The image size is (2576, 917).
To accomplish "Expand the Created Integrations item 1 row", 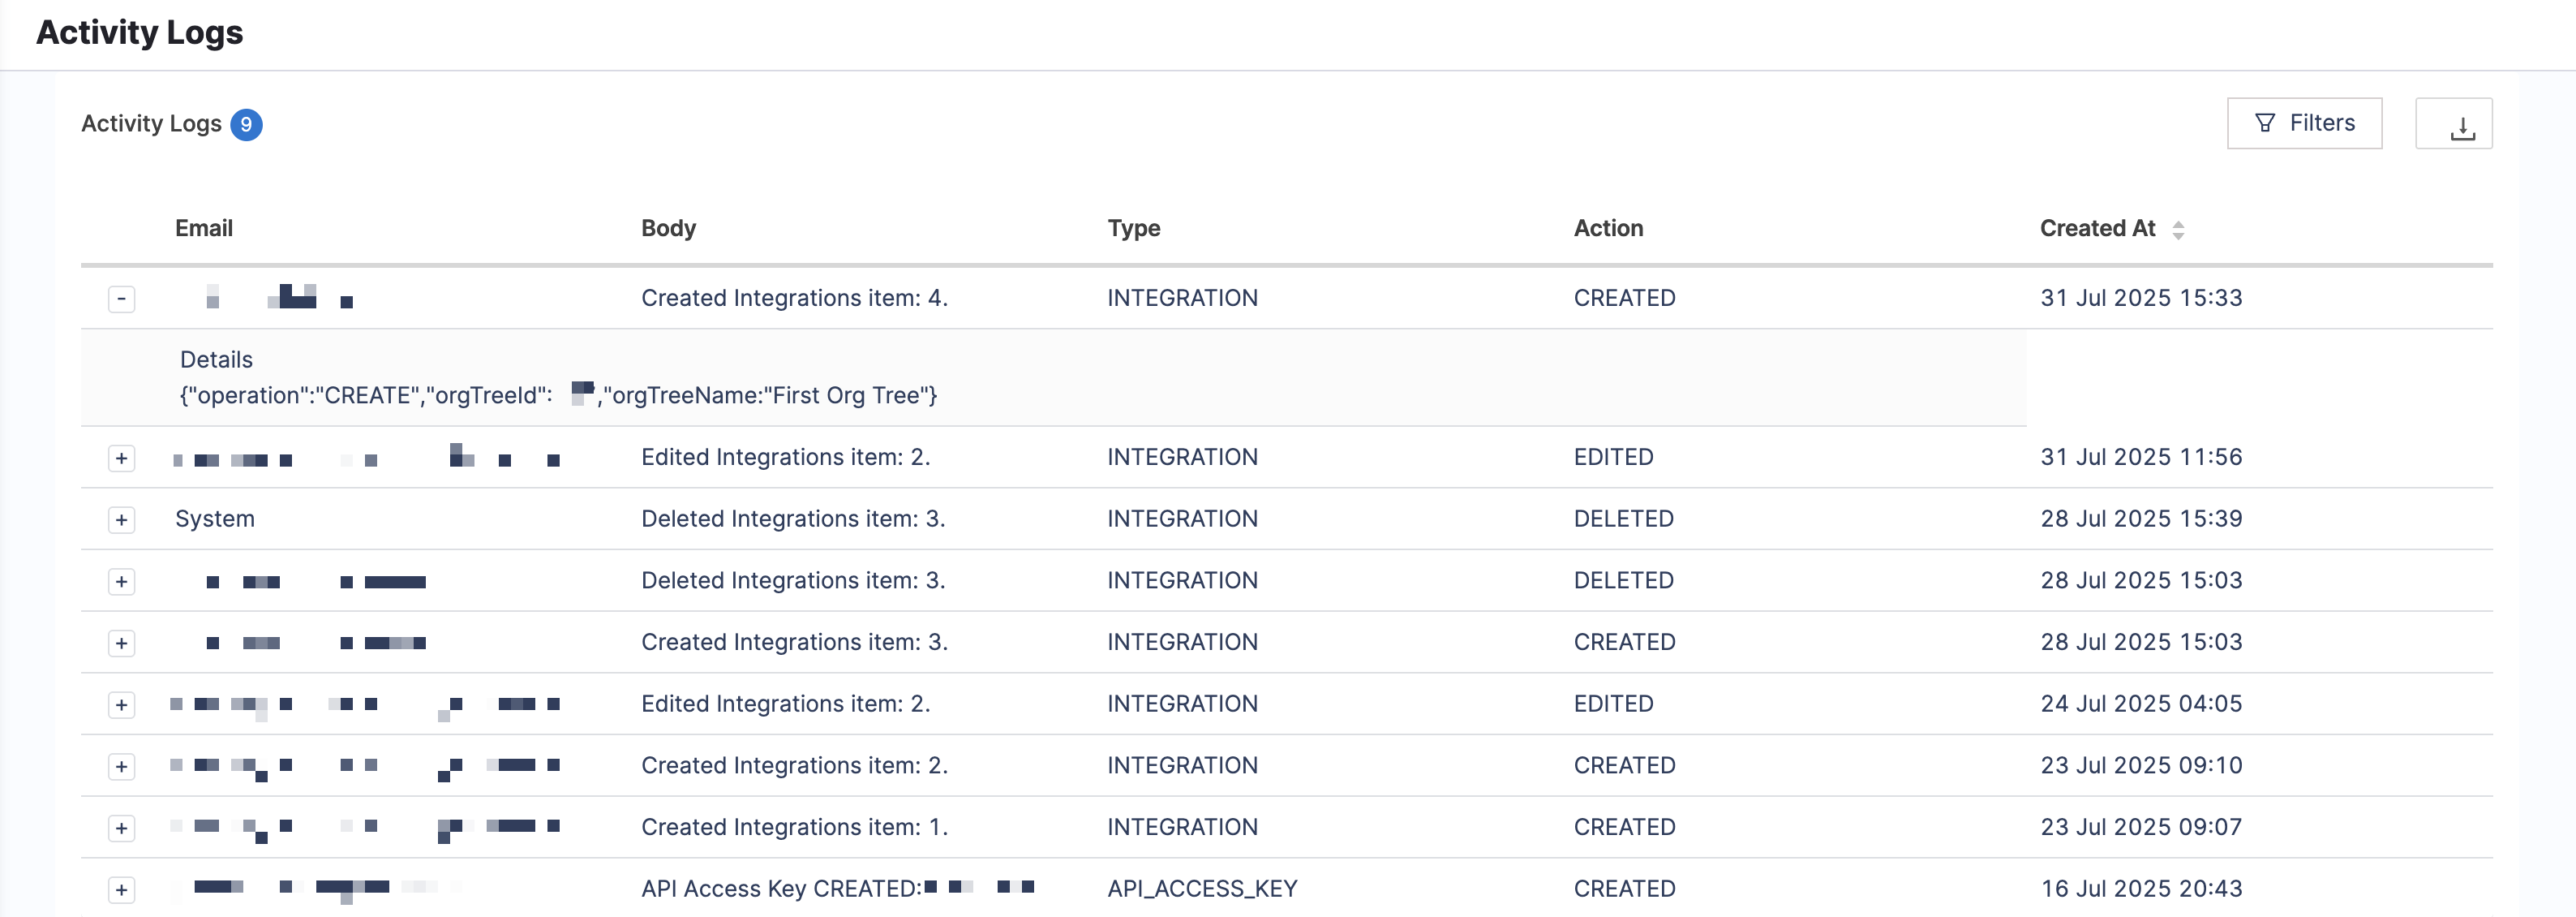I will point(122,828).
